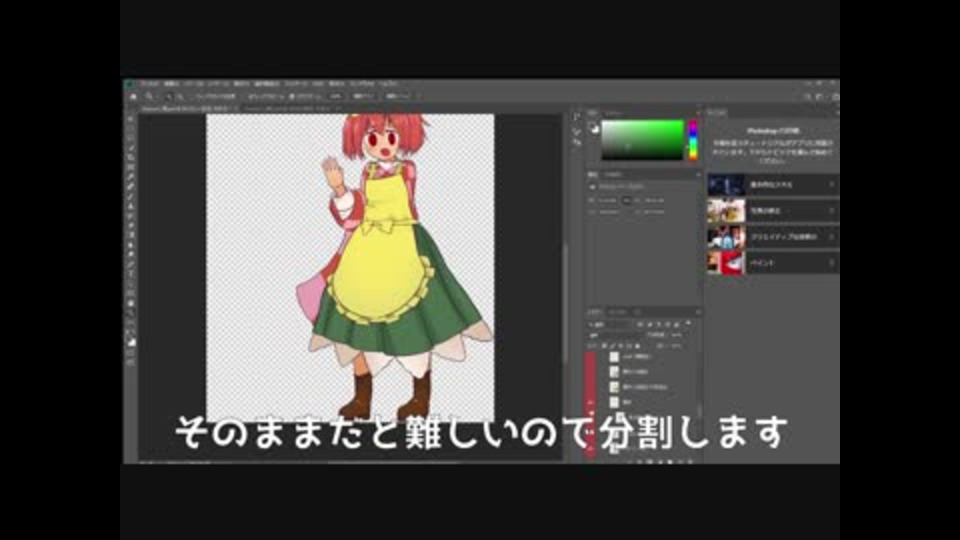
Task: Switch to the Paths tab in Layers panel
Action: 637,312
